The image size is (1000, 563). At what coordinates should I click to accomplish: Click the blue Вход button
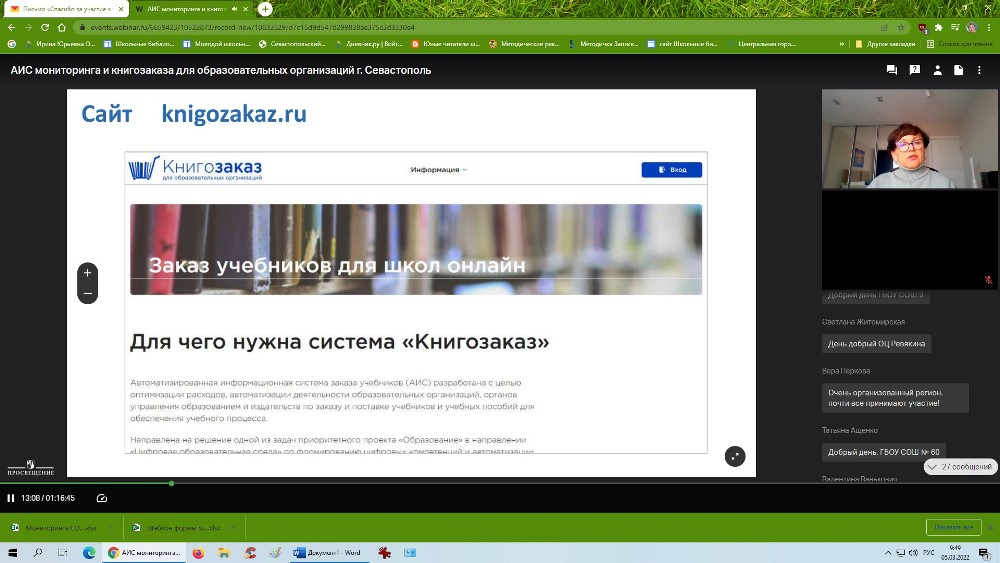pos(671,170)
